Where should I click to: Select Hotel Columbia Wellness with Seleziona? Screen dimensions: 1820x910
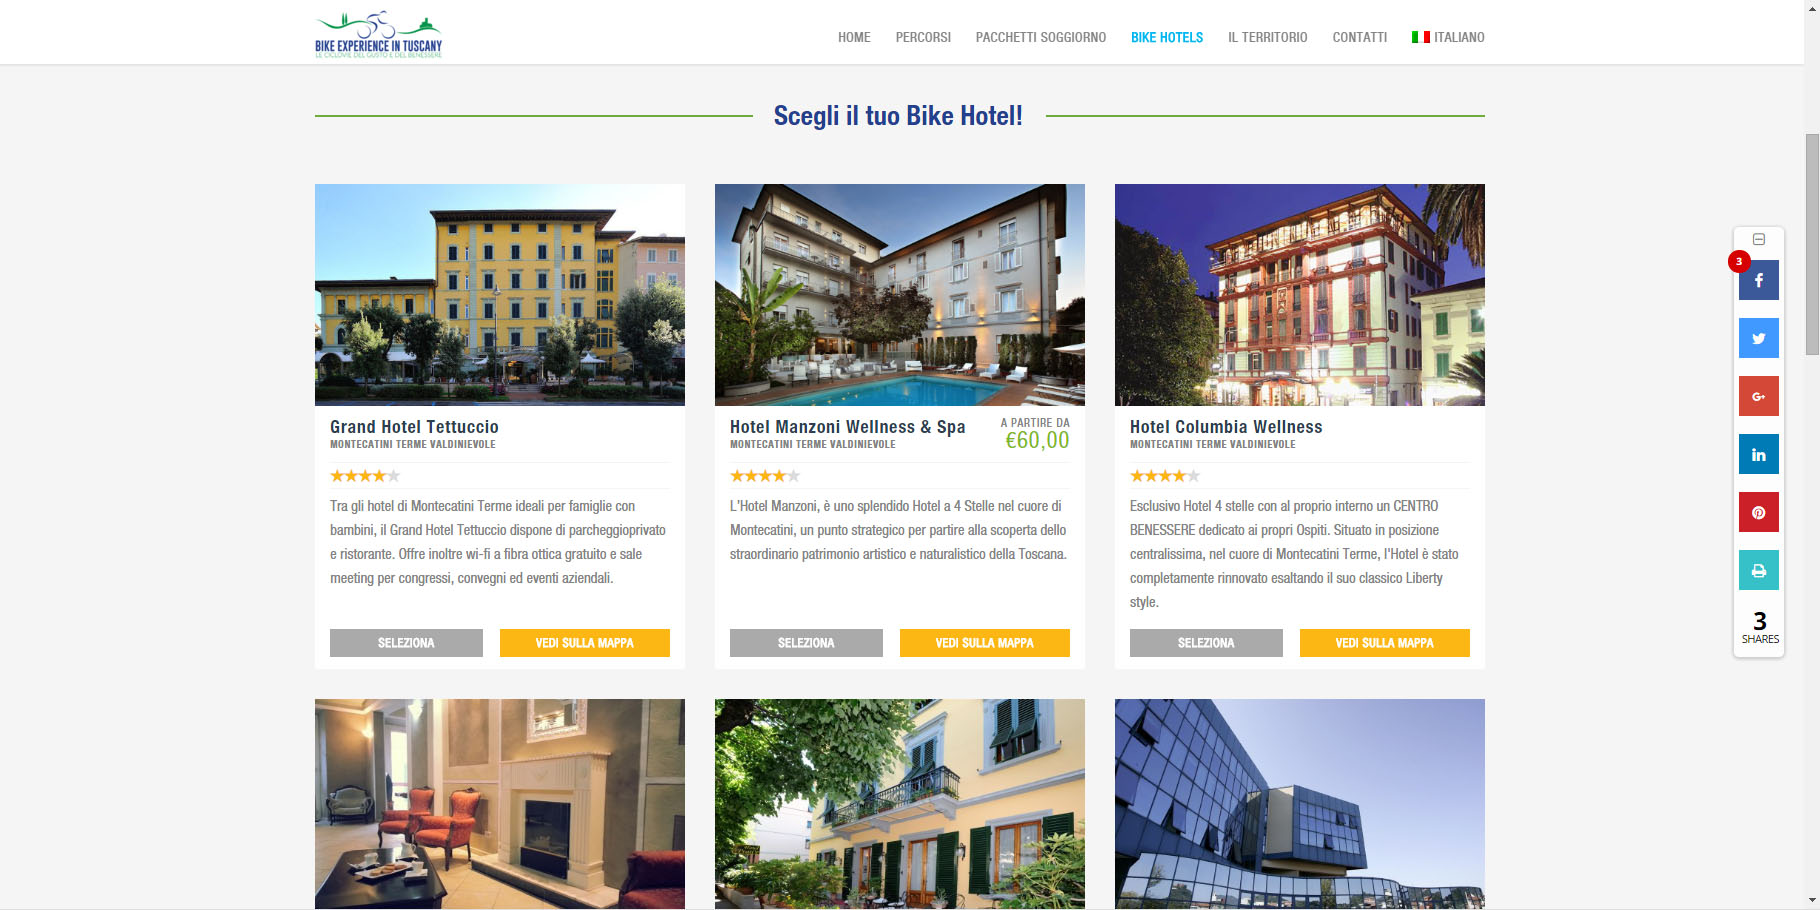click(x=1206, y=643)
